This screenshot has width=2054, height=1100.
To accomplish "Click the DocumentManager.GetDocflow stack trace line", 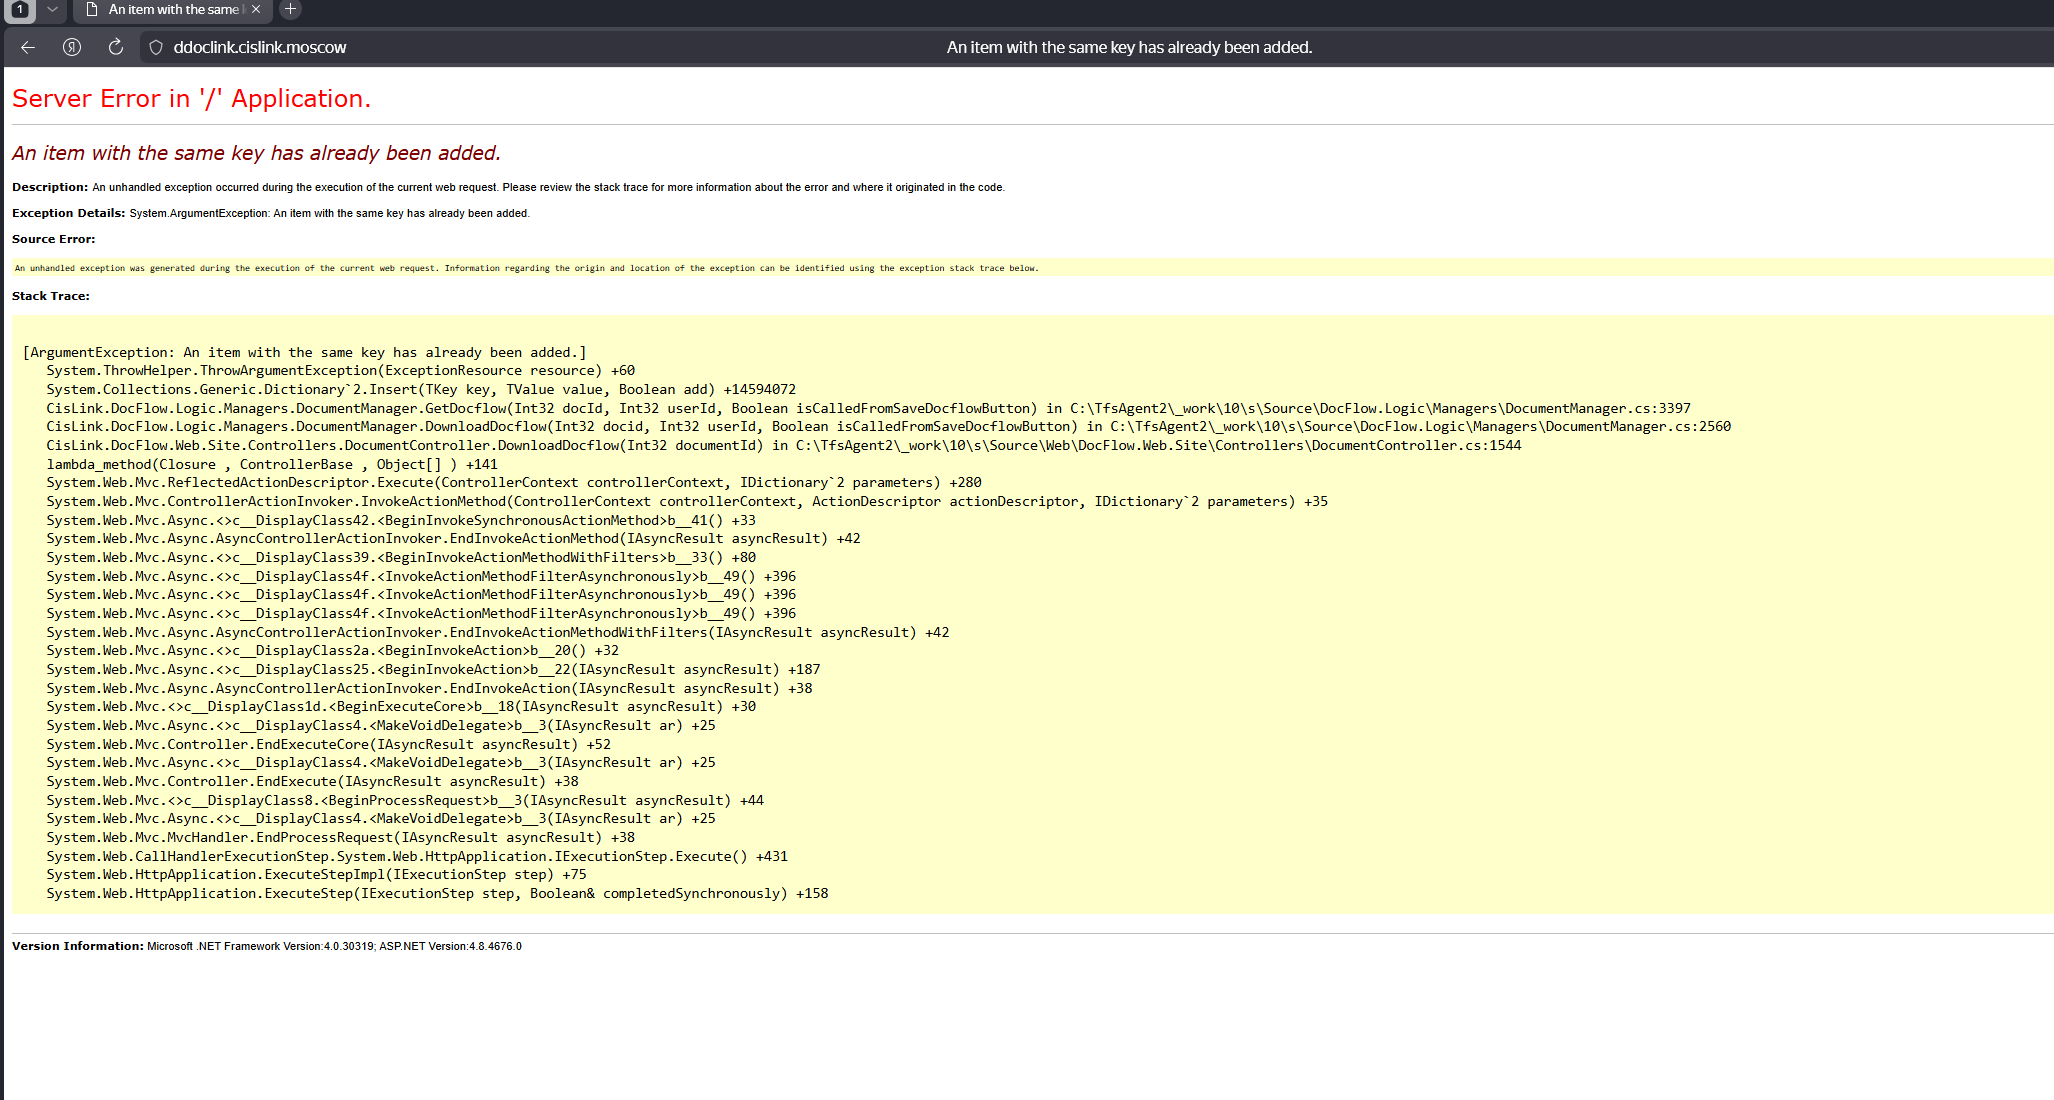I will [x=868, y=408].
